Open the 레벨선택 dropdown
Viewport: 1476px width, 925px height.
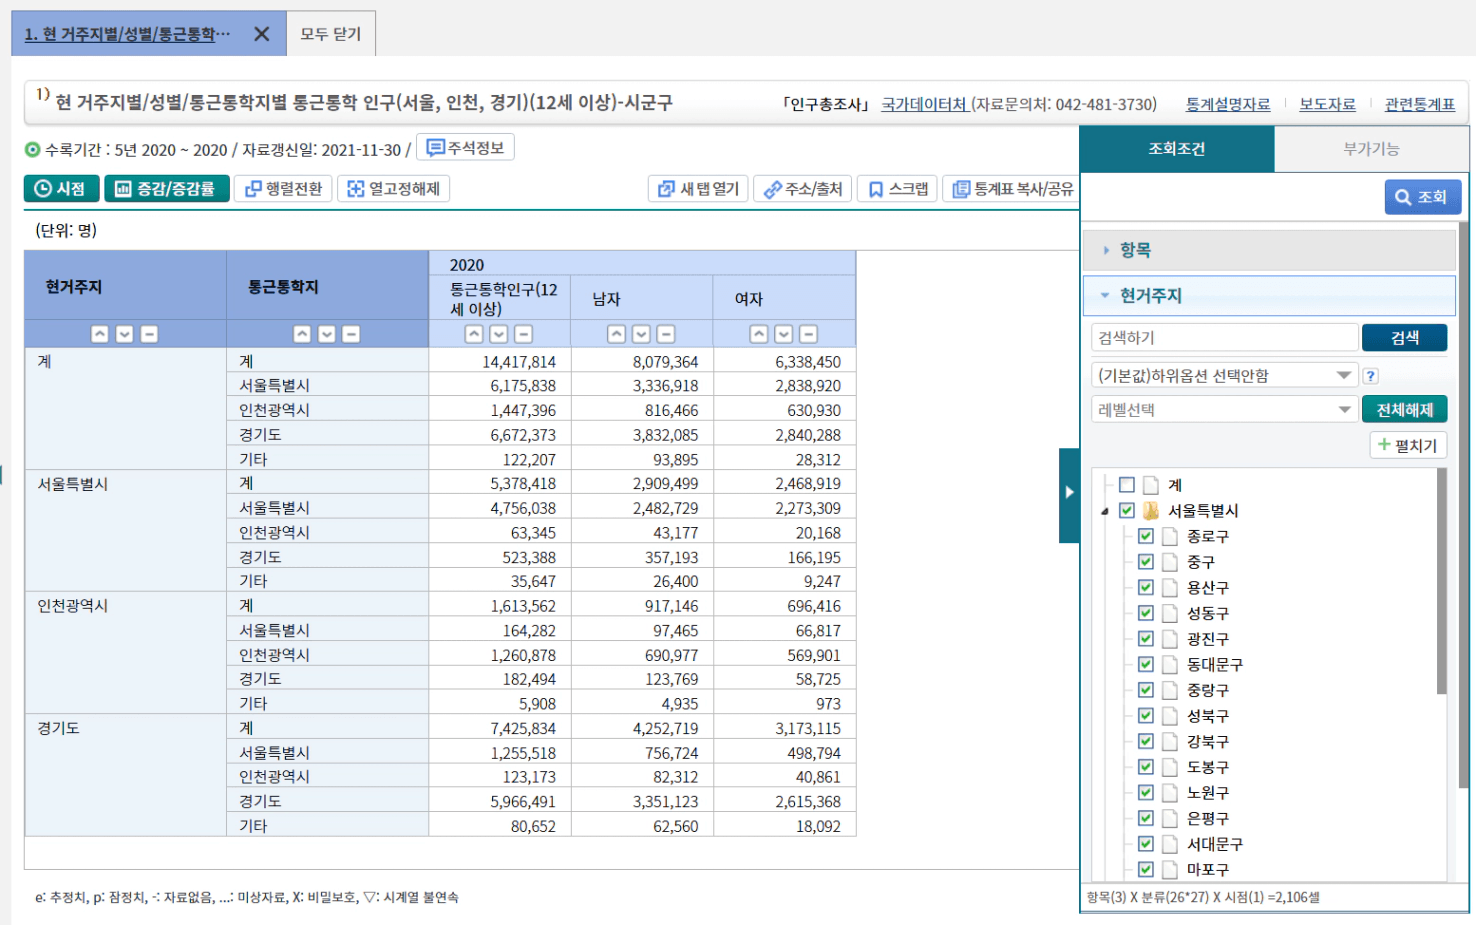tap(1224, 410)
